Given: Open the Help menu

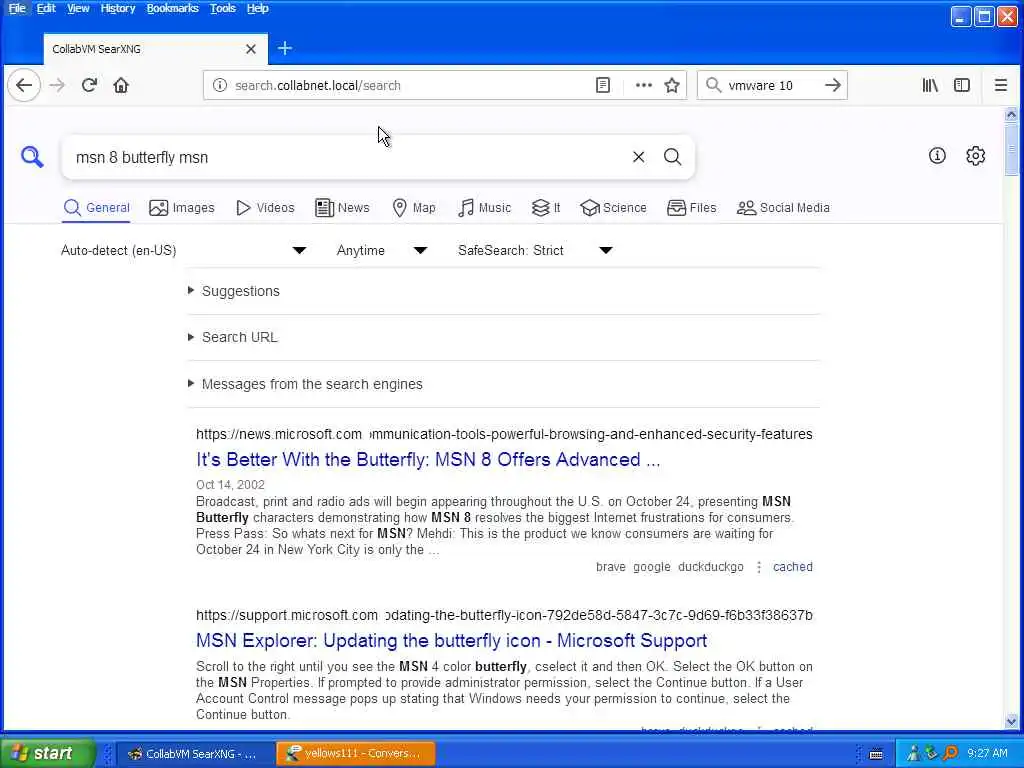Looking at the screenshot, I should (x=257, y=8).
